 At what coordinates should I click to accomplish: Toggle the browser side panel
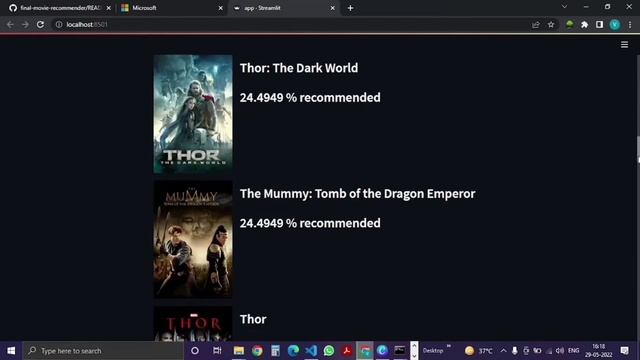[x=599, y=24]
